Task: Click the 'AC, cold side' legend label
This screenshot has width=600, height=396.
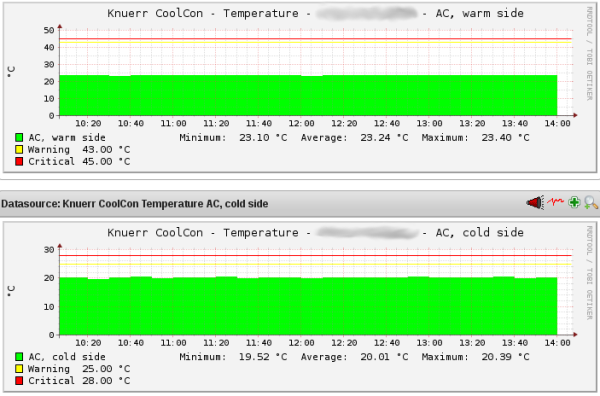Action: coord(67,357)
